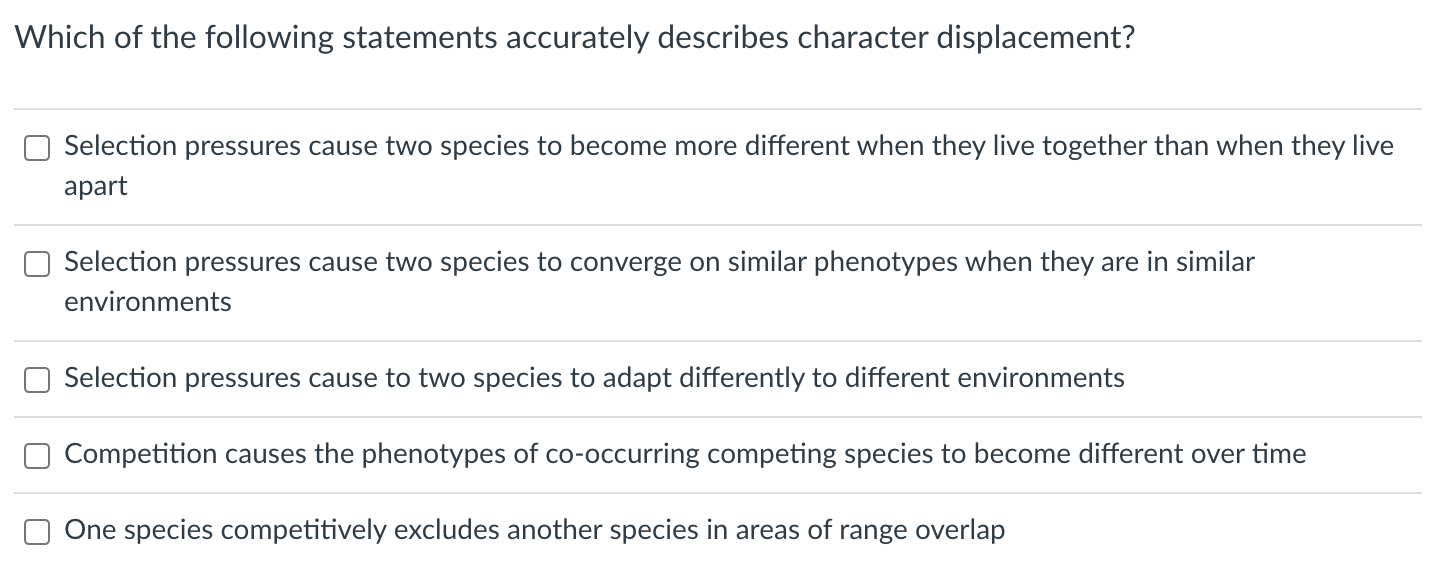The image size is (1444, 584).
Task: Check the 'Competition causes the phenotypes' option
Action: coord(37,455)
